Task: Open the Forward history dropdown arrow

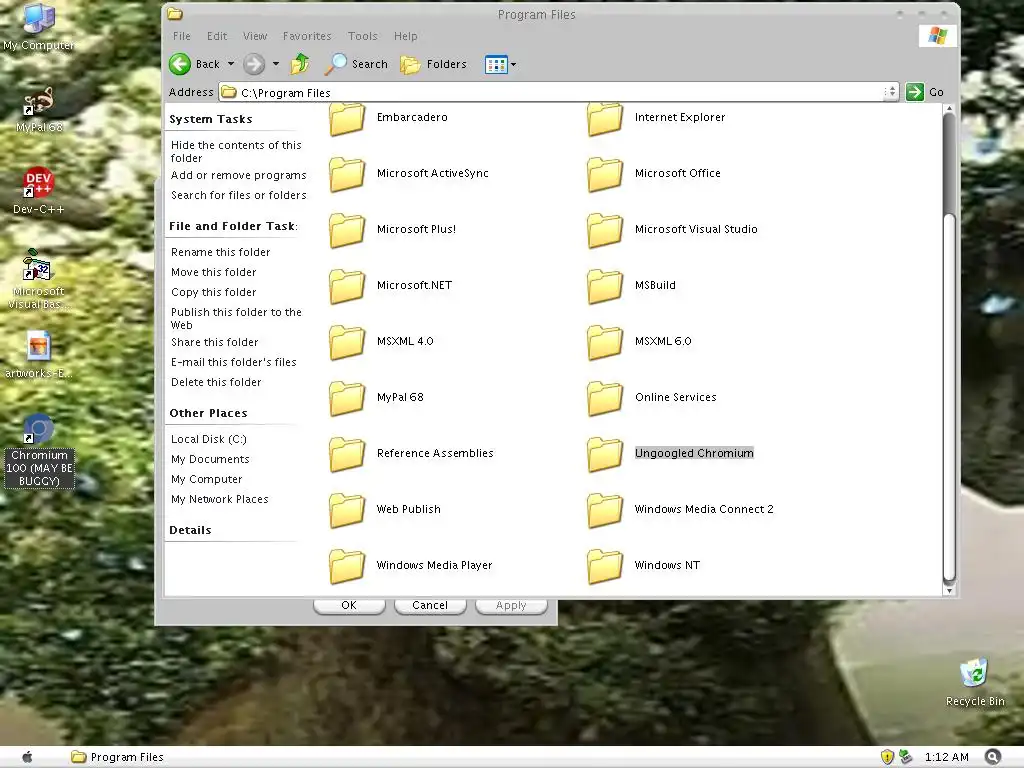Action: [276, 64]
